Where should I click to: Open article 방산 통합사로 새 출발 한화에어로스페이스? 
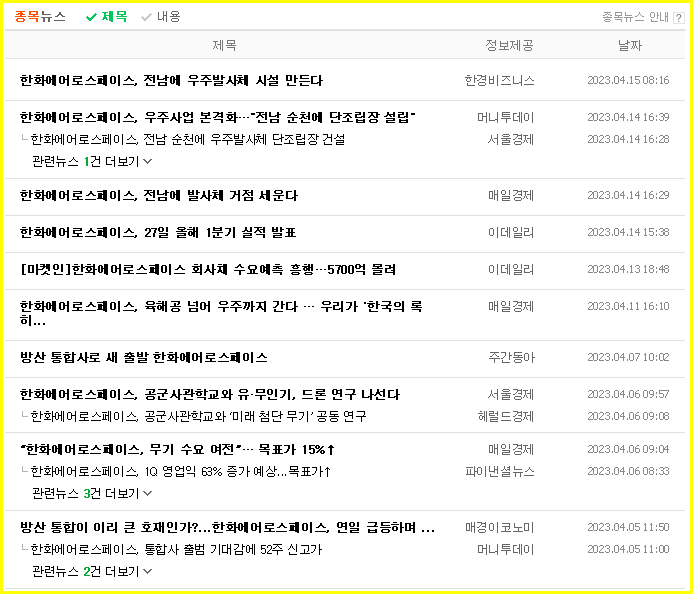tap(144, 358)
